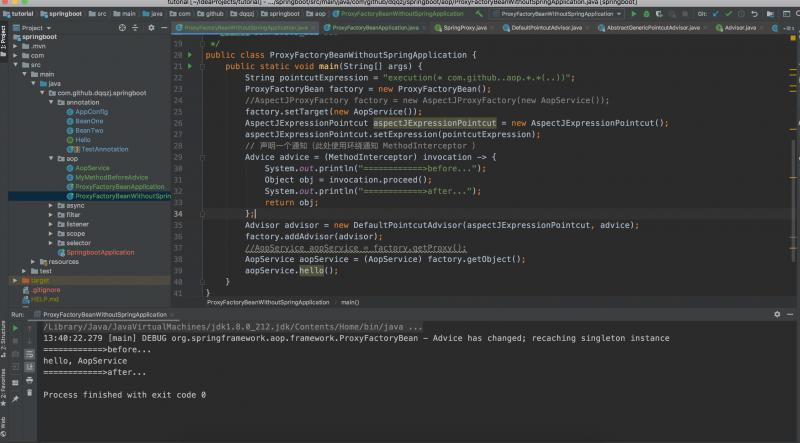The image size is (800, 443).
Task: Run the application with green play icon in top toolbar
Action: [x=634, y=14]
